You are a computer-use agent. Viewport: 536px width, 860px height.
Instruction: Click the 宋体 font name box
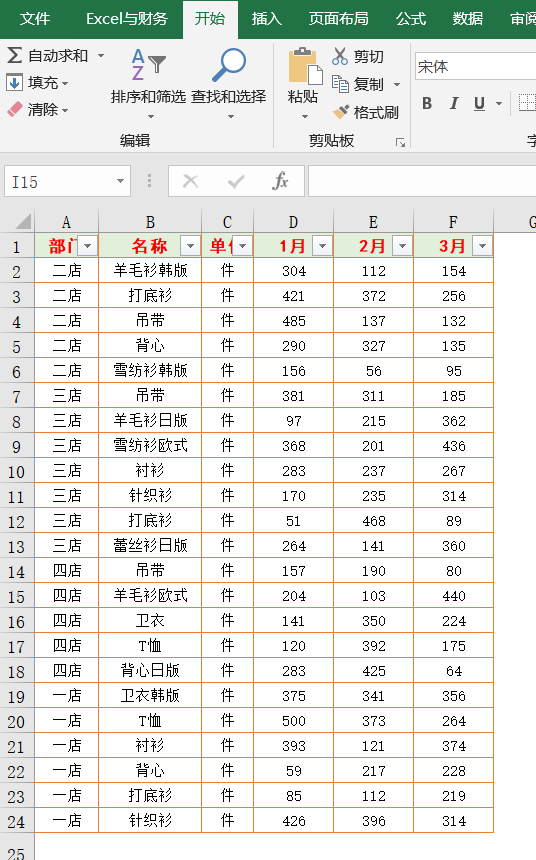pyautogui.click(x=475, y=67)
